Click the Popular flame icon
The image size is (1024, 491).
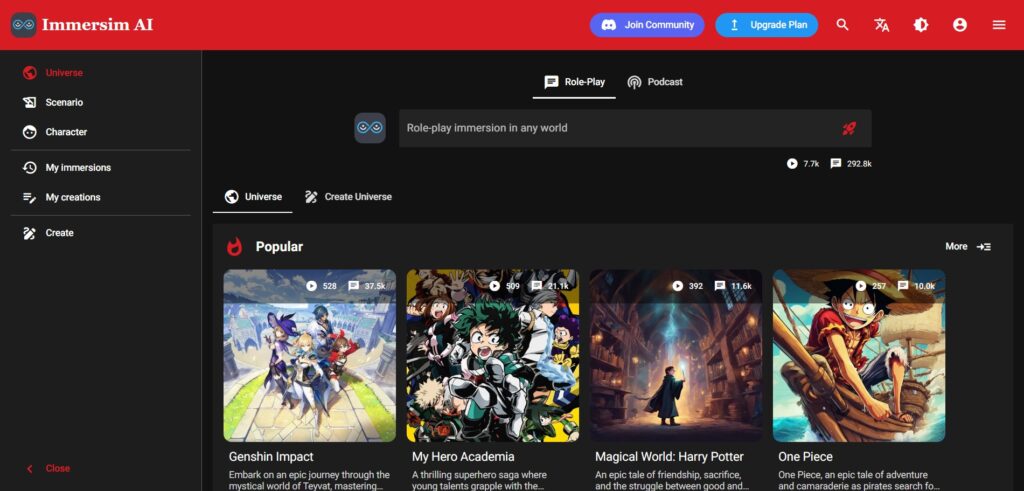pos(234,247)
